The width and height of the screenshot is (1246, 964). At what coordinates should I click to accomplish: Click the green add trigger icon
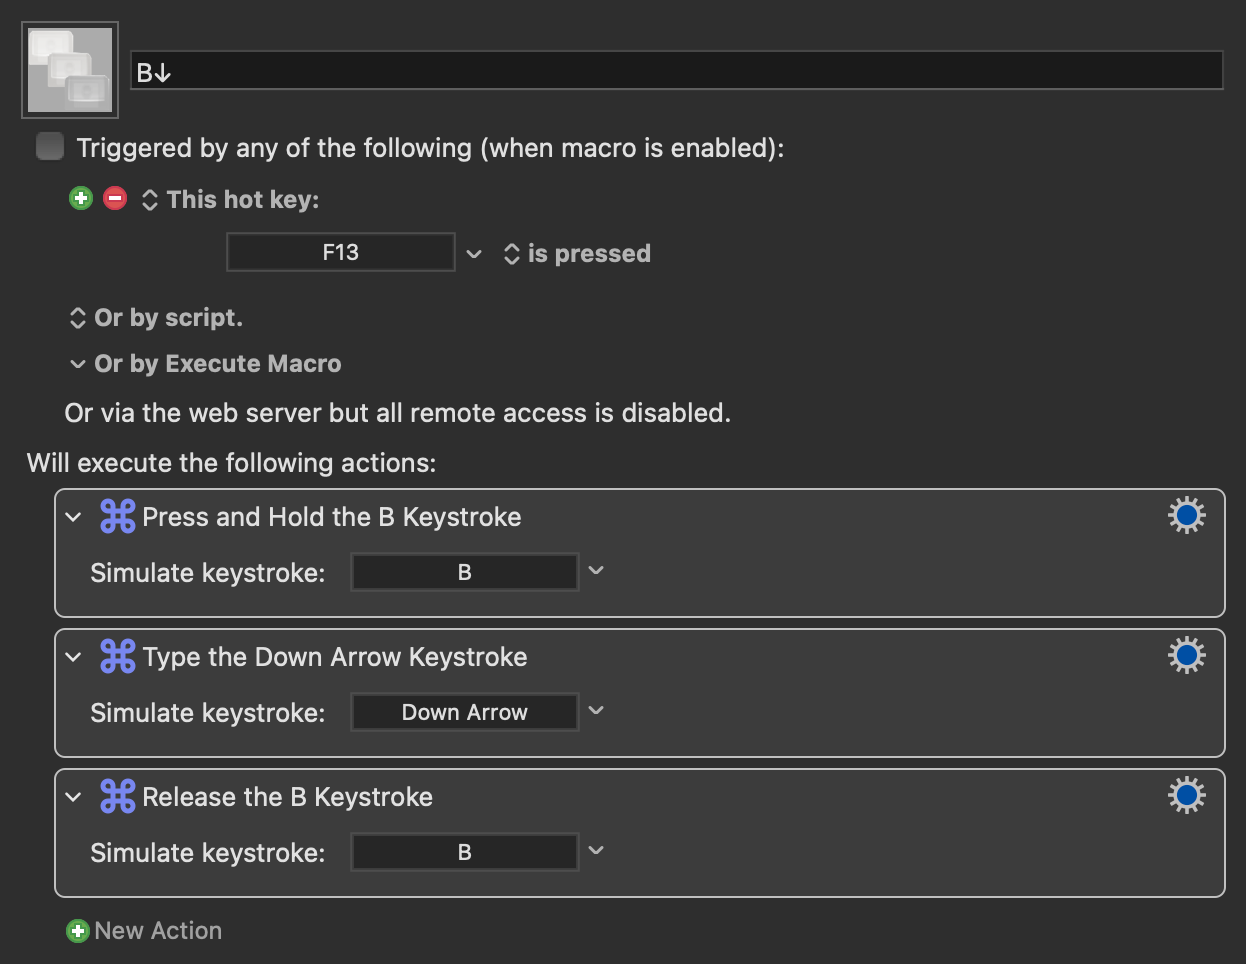click(81, 198)
